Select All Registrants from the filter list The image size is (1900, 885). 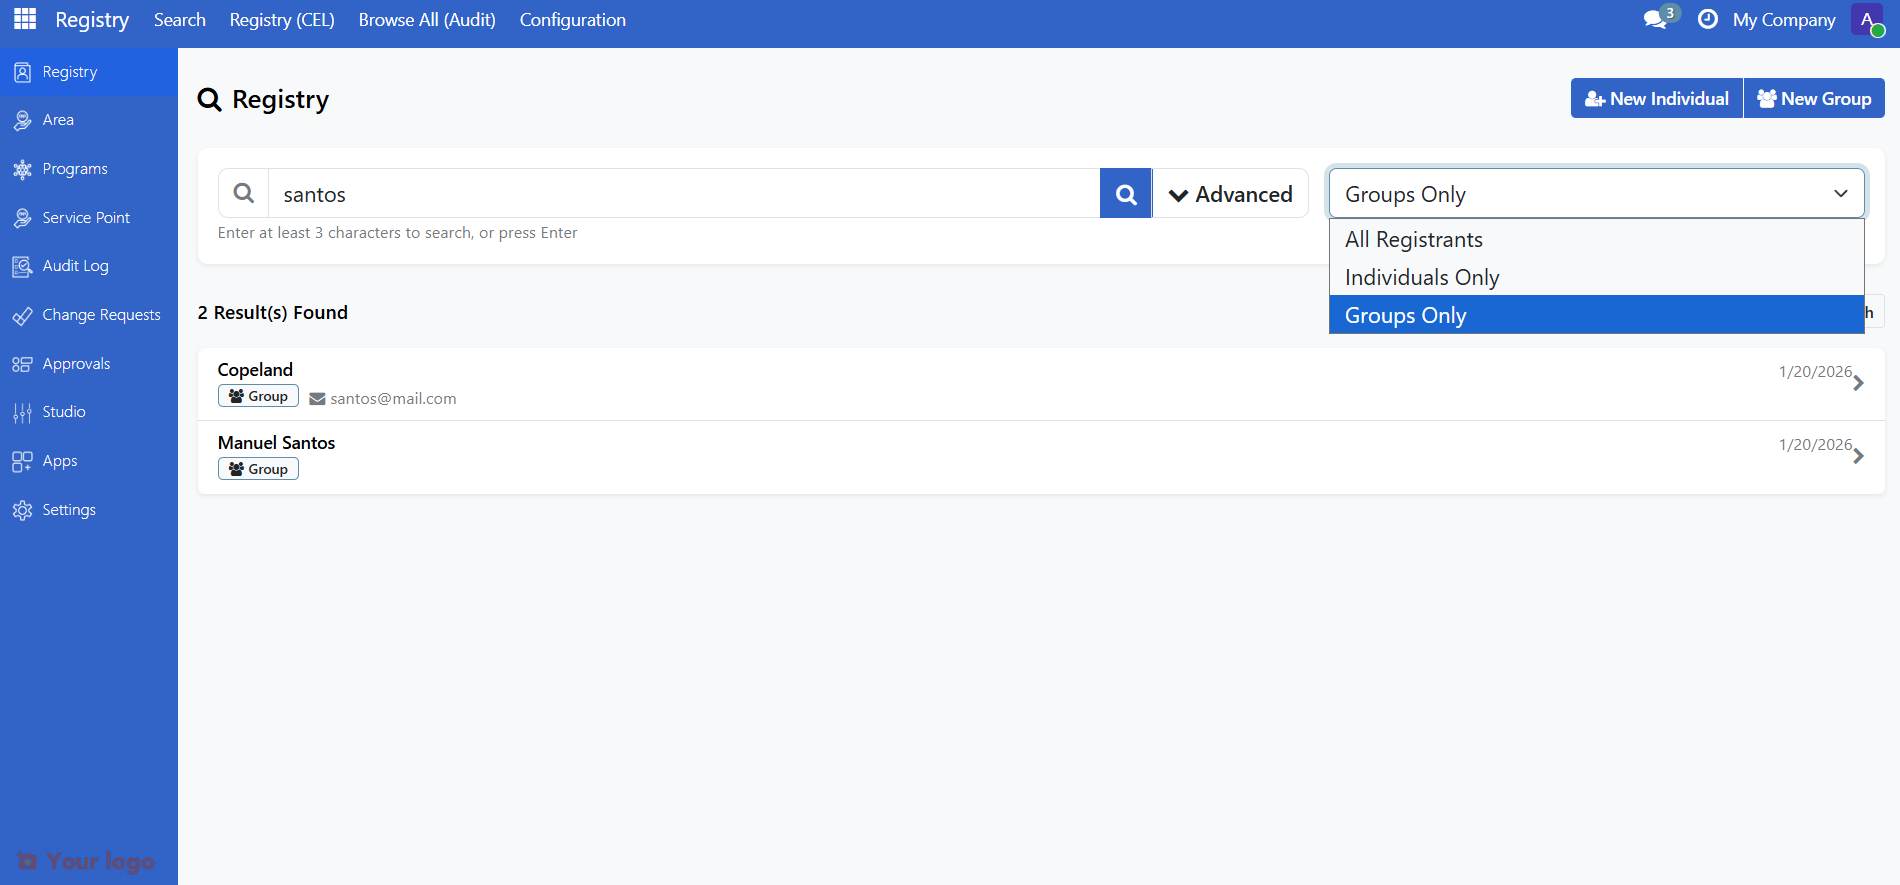tap(1596, 240)
